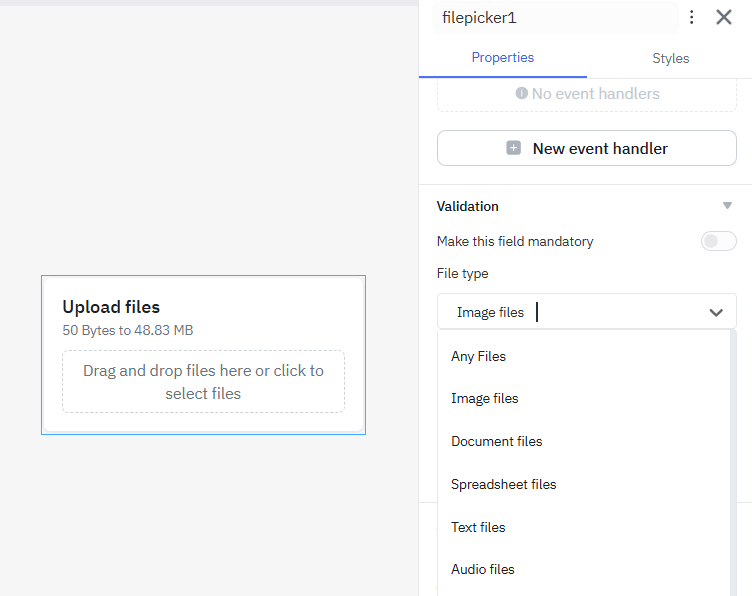Add a New event handler

coord(587,148)
